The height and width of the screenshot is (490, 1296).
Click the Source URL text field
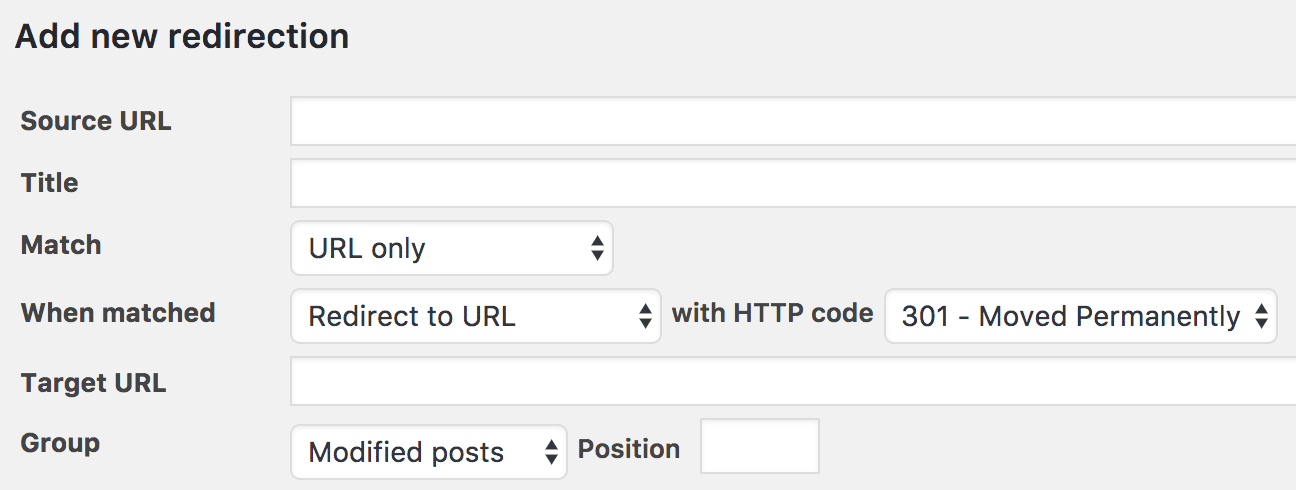(x=792, y=121)
